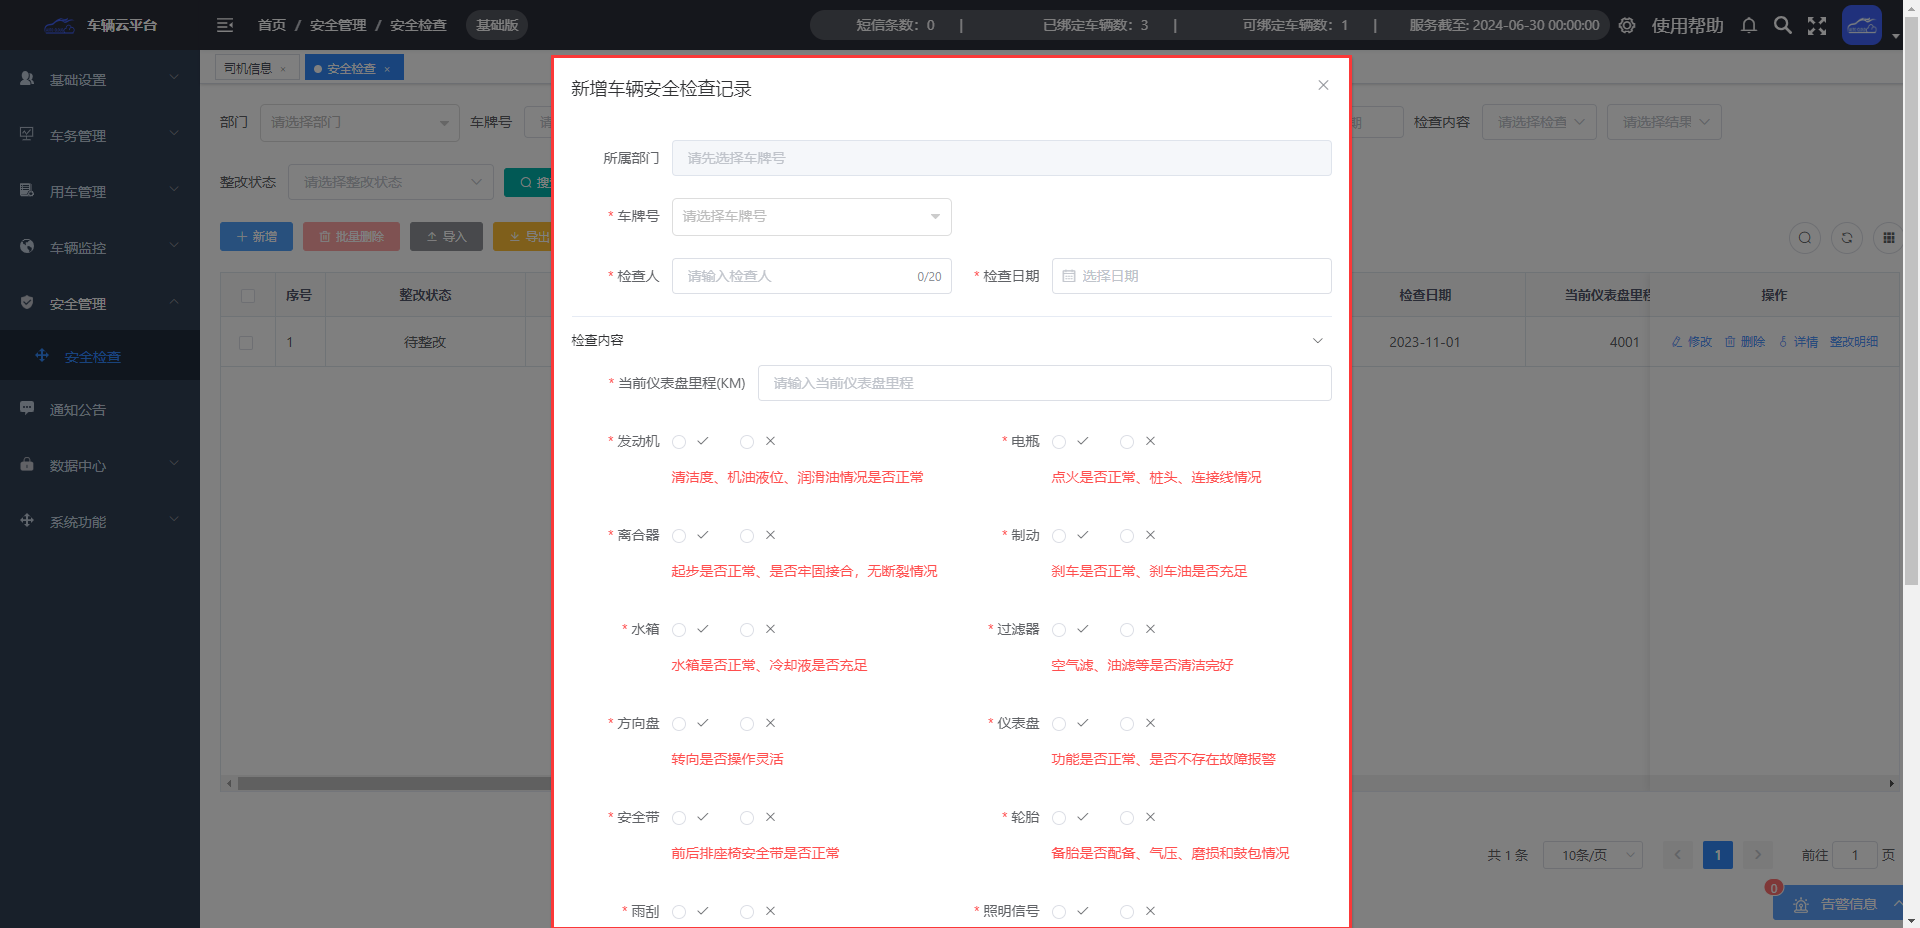Close the 新增车辆安全检查记录 dialog

1323,85
